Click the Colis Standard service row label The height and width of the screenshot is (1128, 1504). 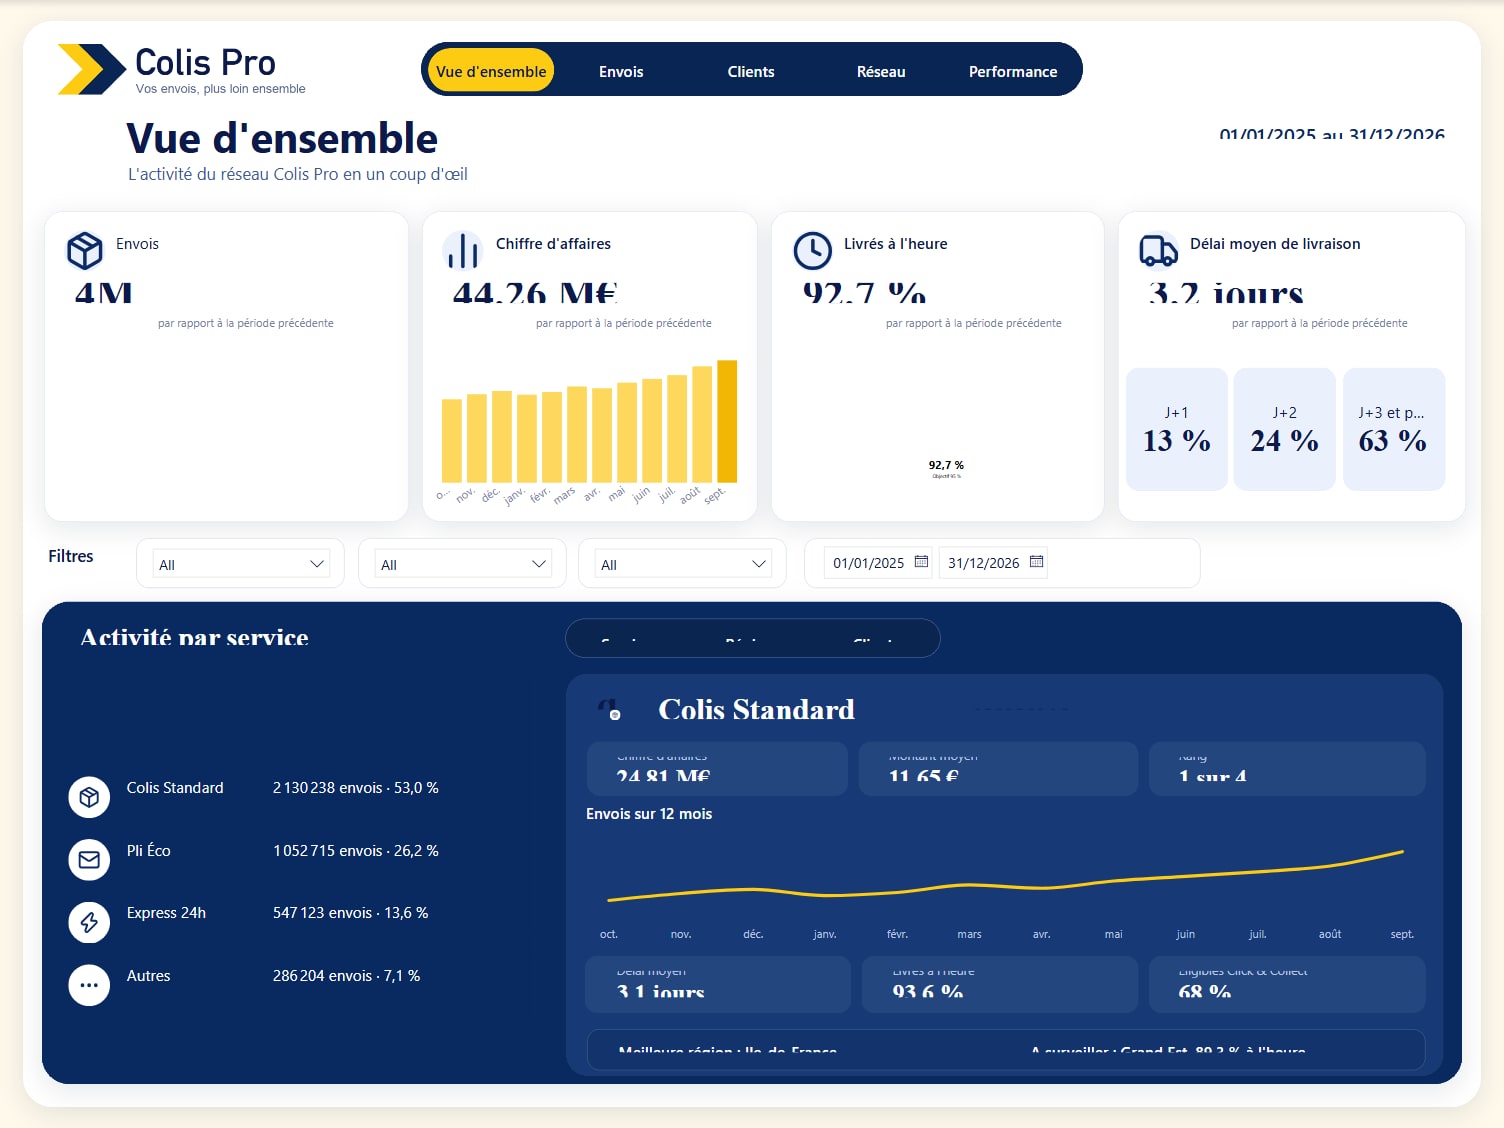(175, 788)
